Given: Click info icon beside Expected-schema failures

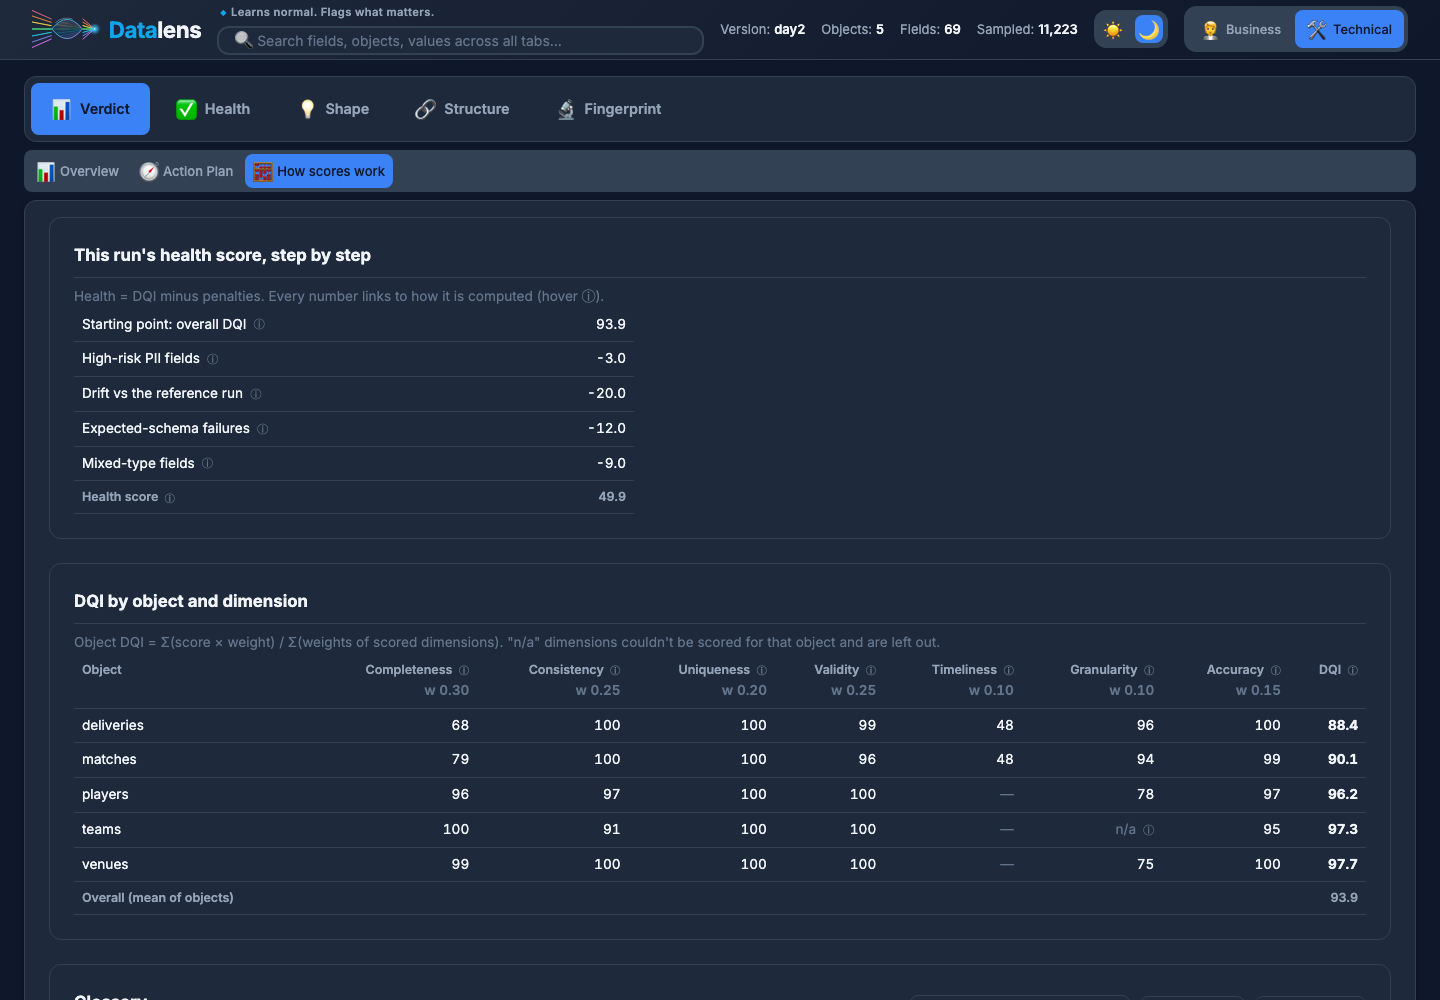Looking at the screenshot, I should [263, 429].
